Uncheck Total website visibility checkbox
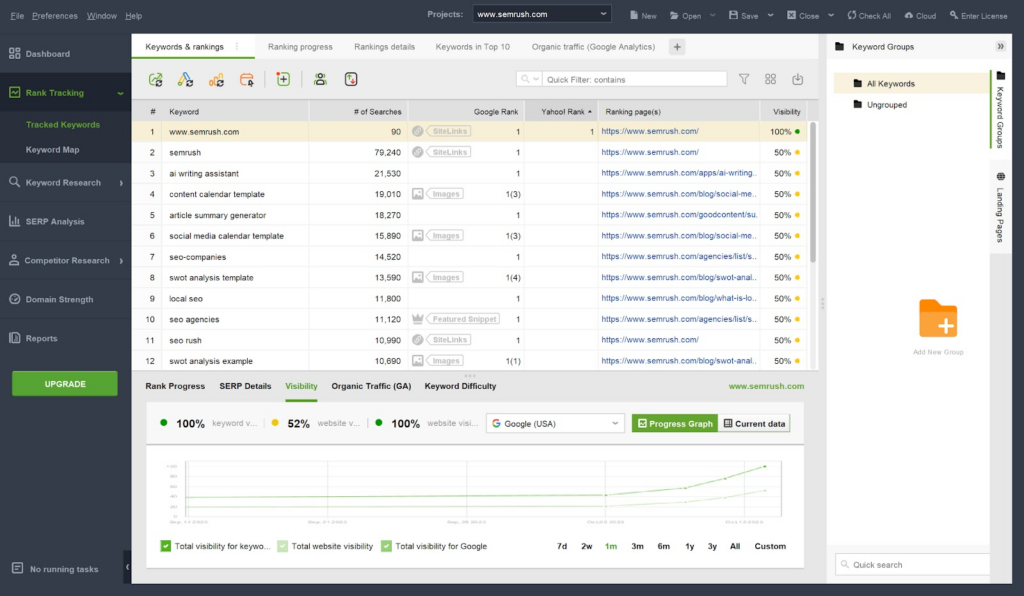 coord(283,546)
